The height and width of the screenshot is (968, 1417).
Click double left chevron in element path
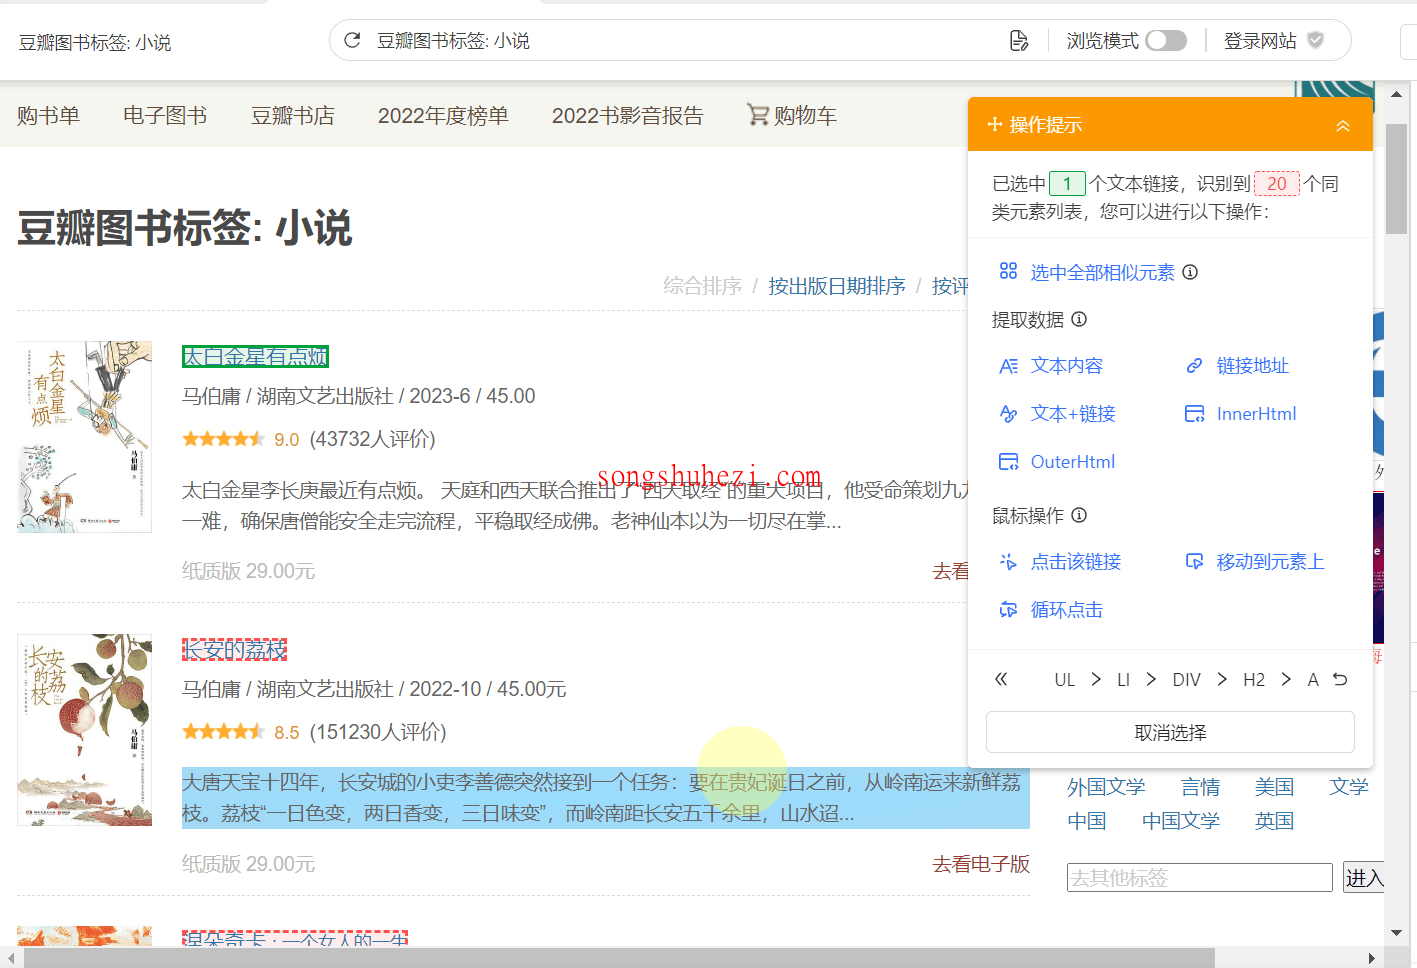pos(1001,679)
